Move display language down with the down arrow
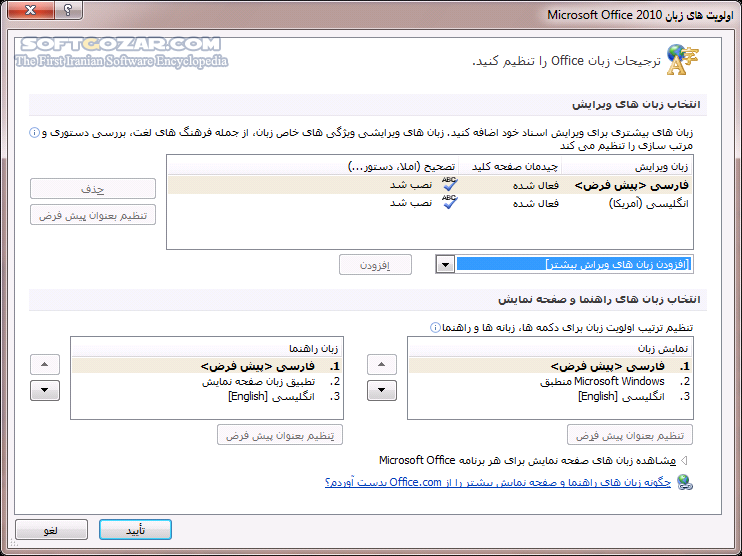The width and height of the screenshot is (742, 556). [382, 390]
